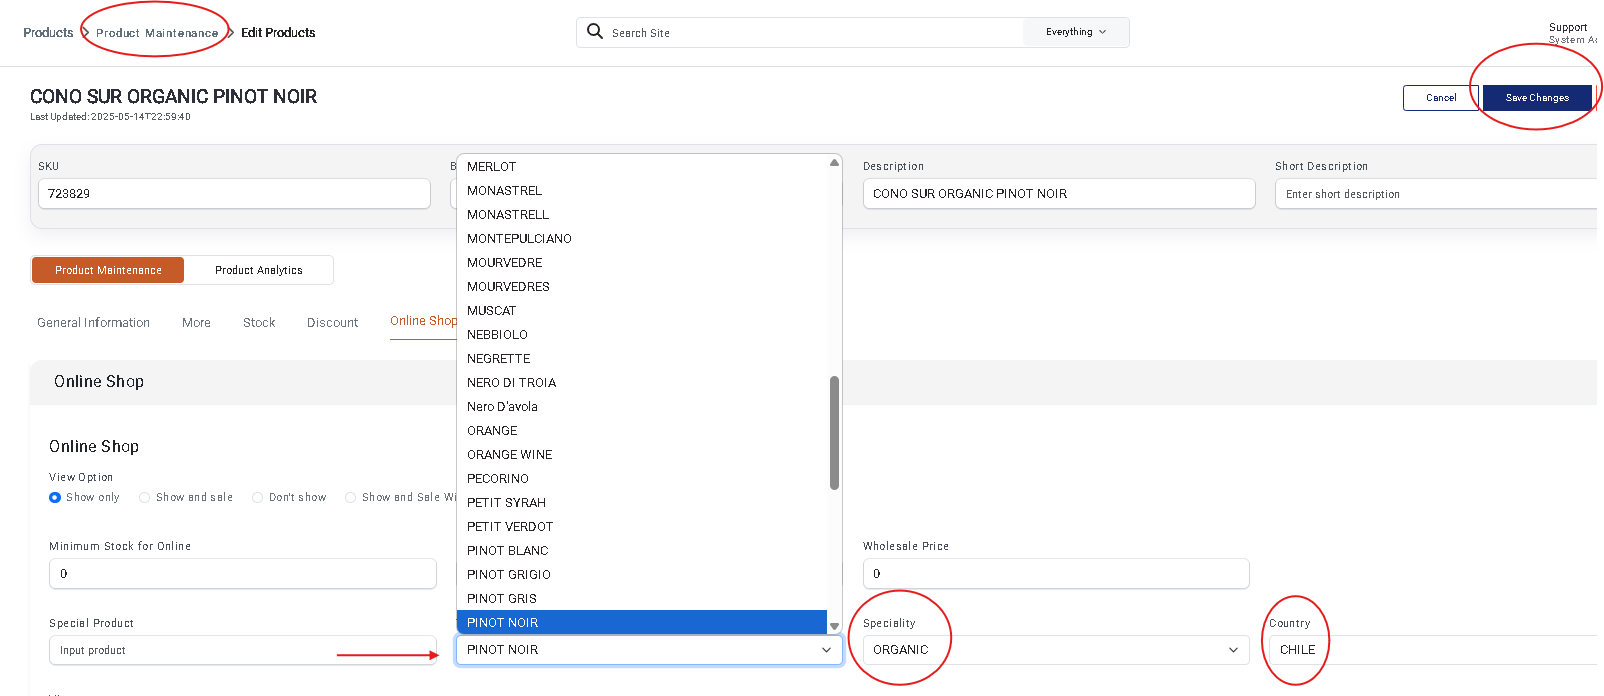The image size is (1604, 696).
Task: Choose MERLOT from the list
Action: pos(642,167)
